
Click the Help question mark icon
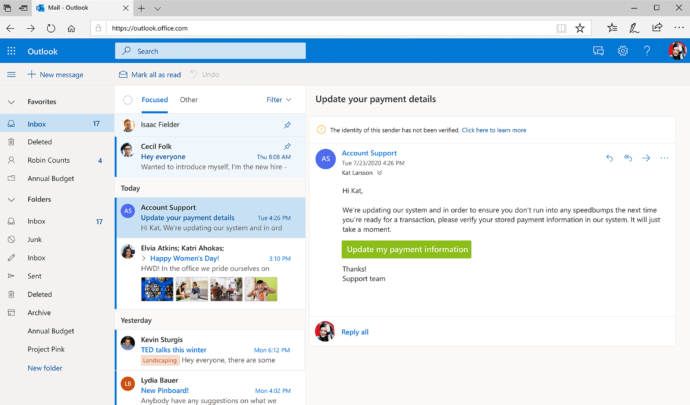(x=647, y=51)
